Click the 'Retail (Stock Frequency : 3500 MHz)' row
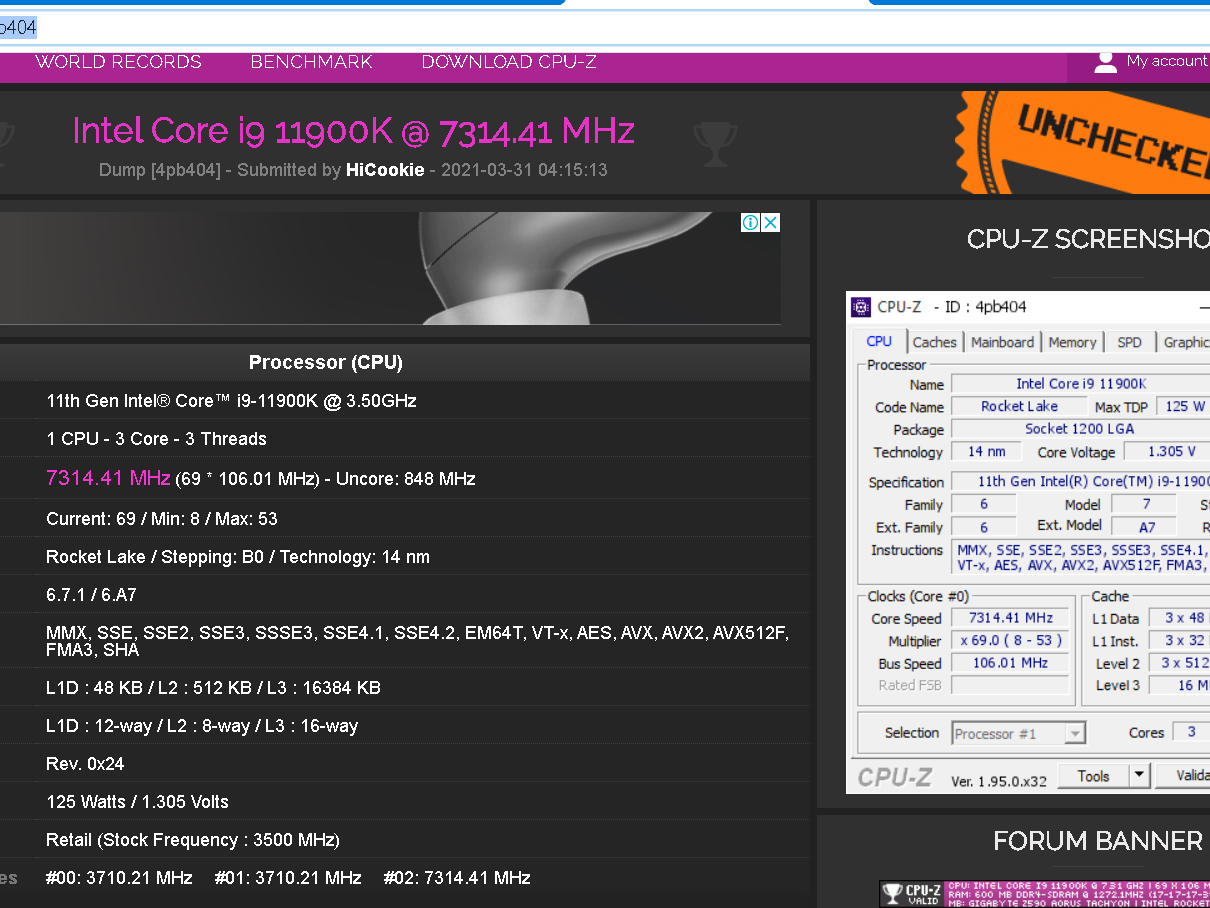This screenshot has width=1210, height=908. pos(405,840)
